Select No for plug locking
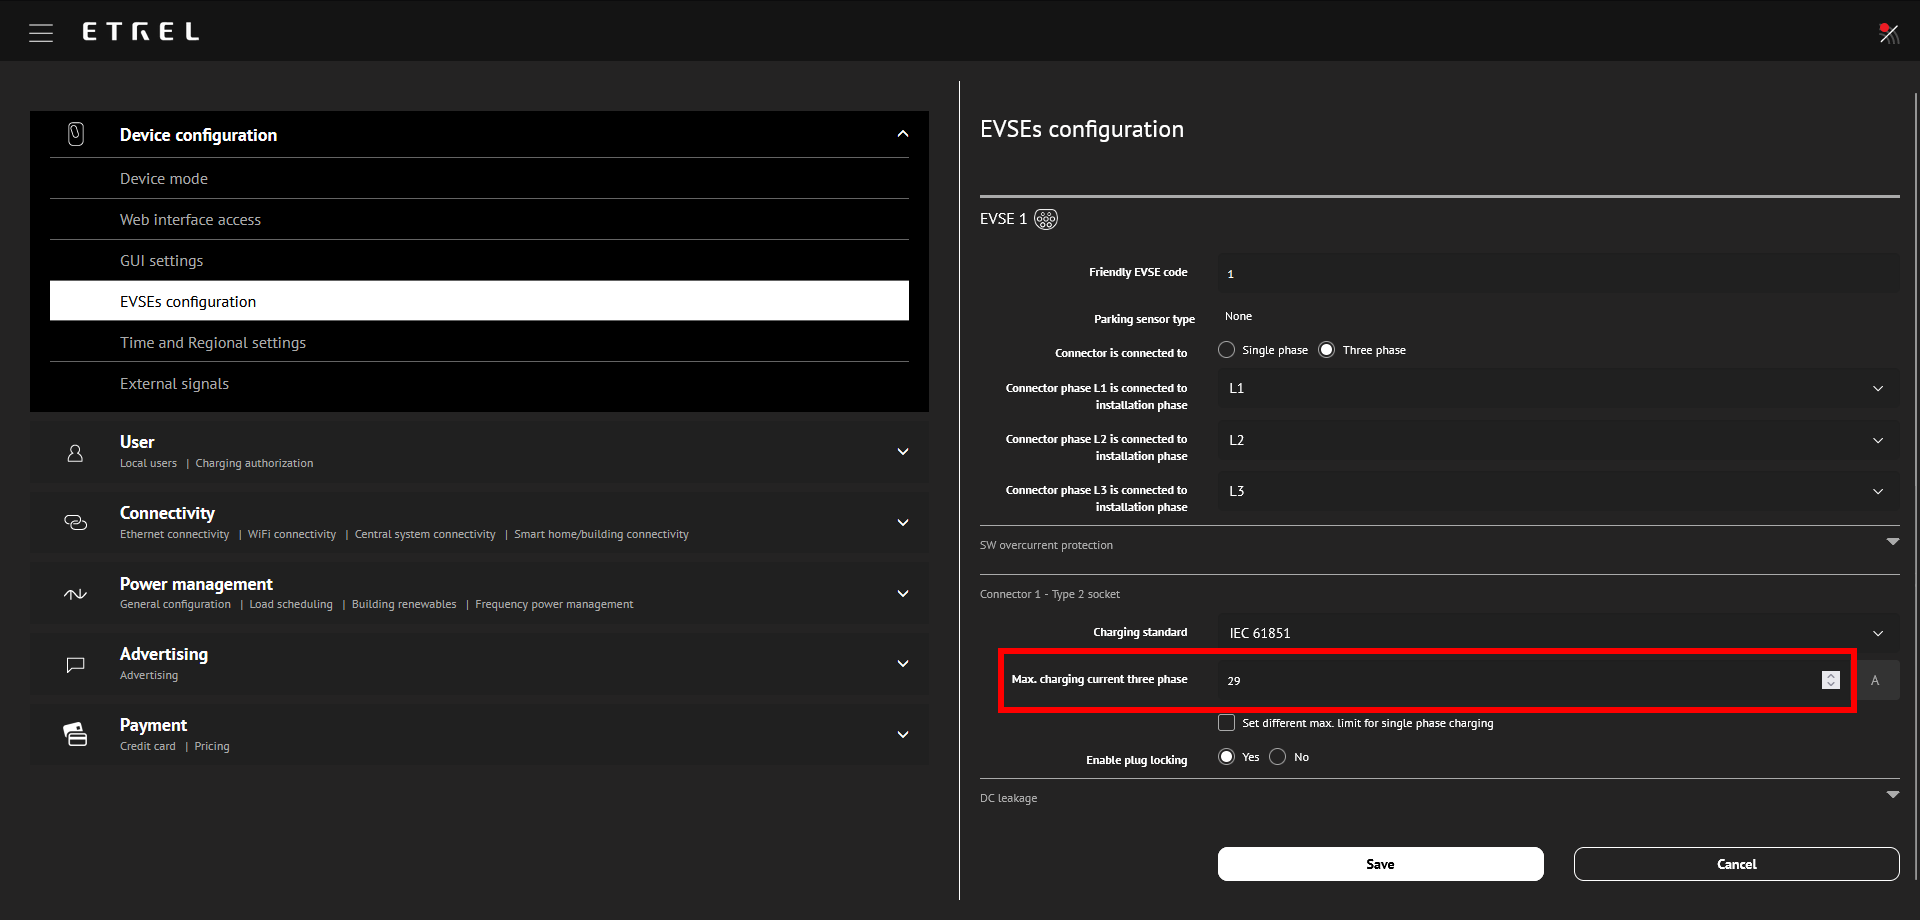1920x920 pixels. [1277, 757]
